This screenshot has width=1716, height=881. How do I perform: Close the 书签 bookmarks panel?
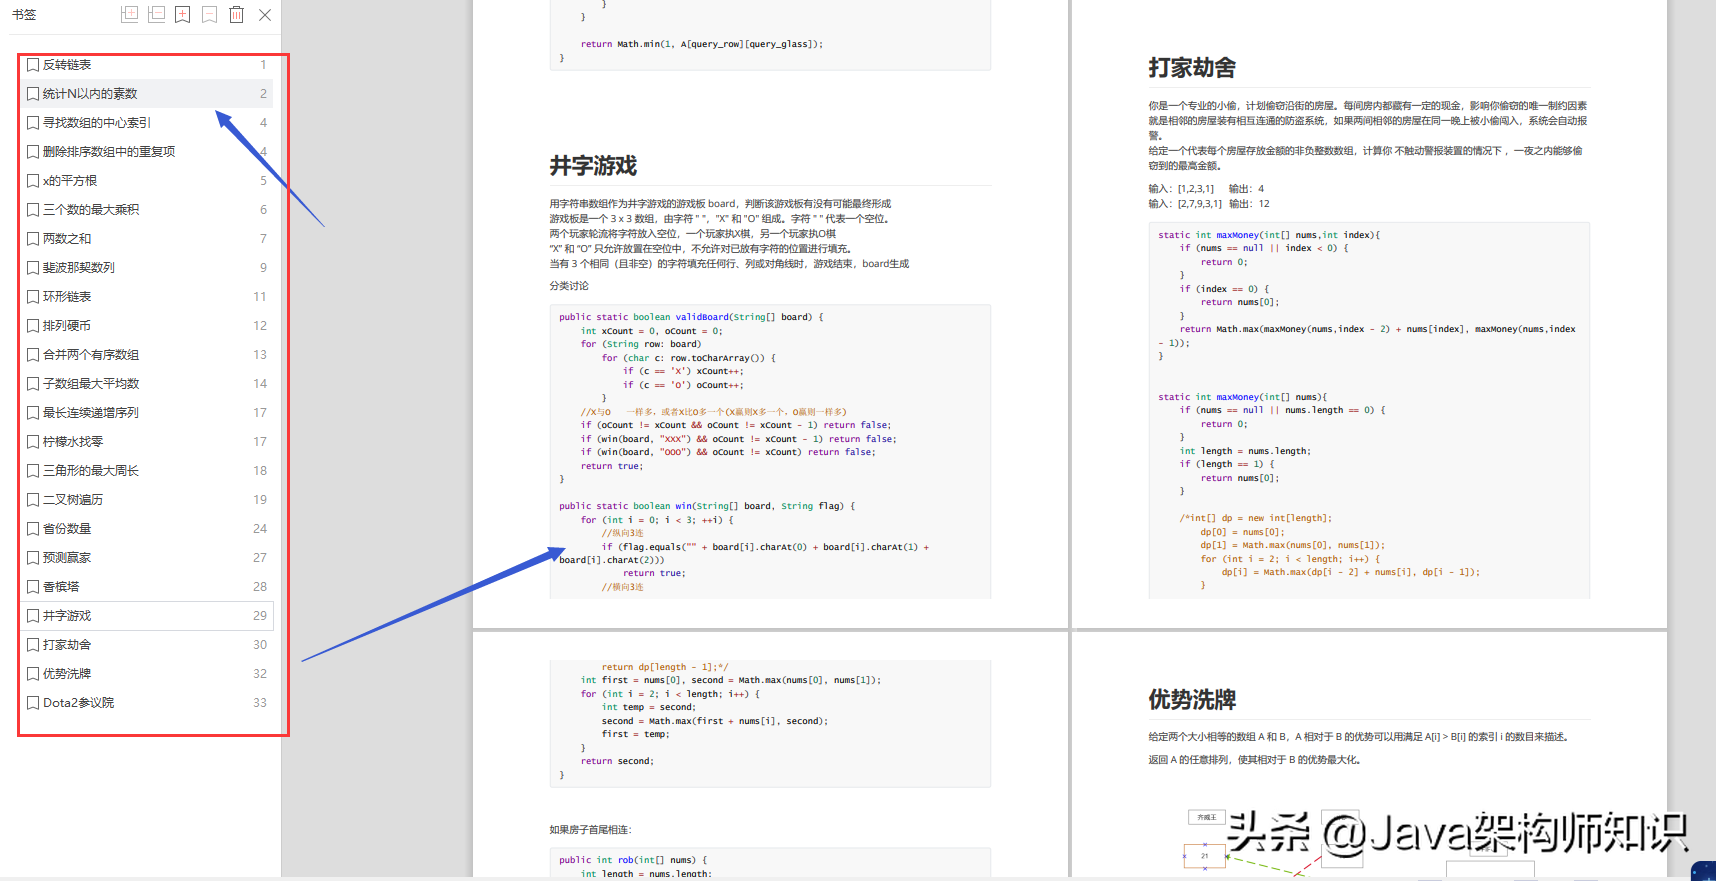tap(265, 14)
